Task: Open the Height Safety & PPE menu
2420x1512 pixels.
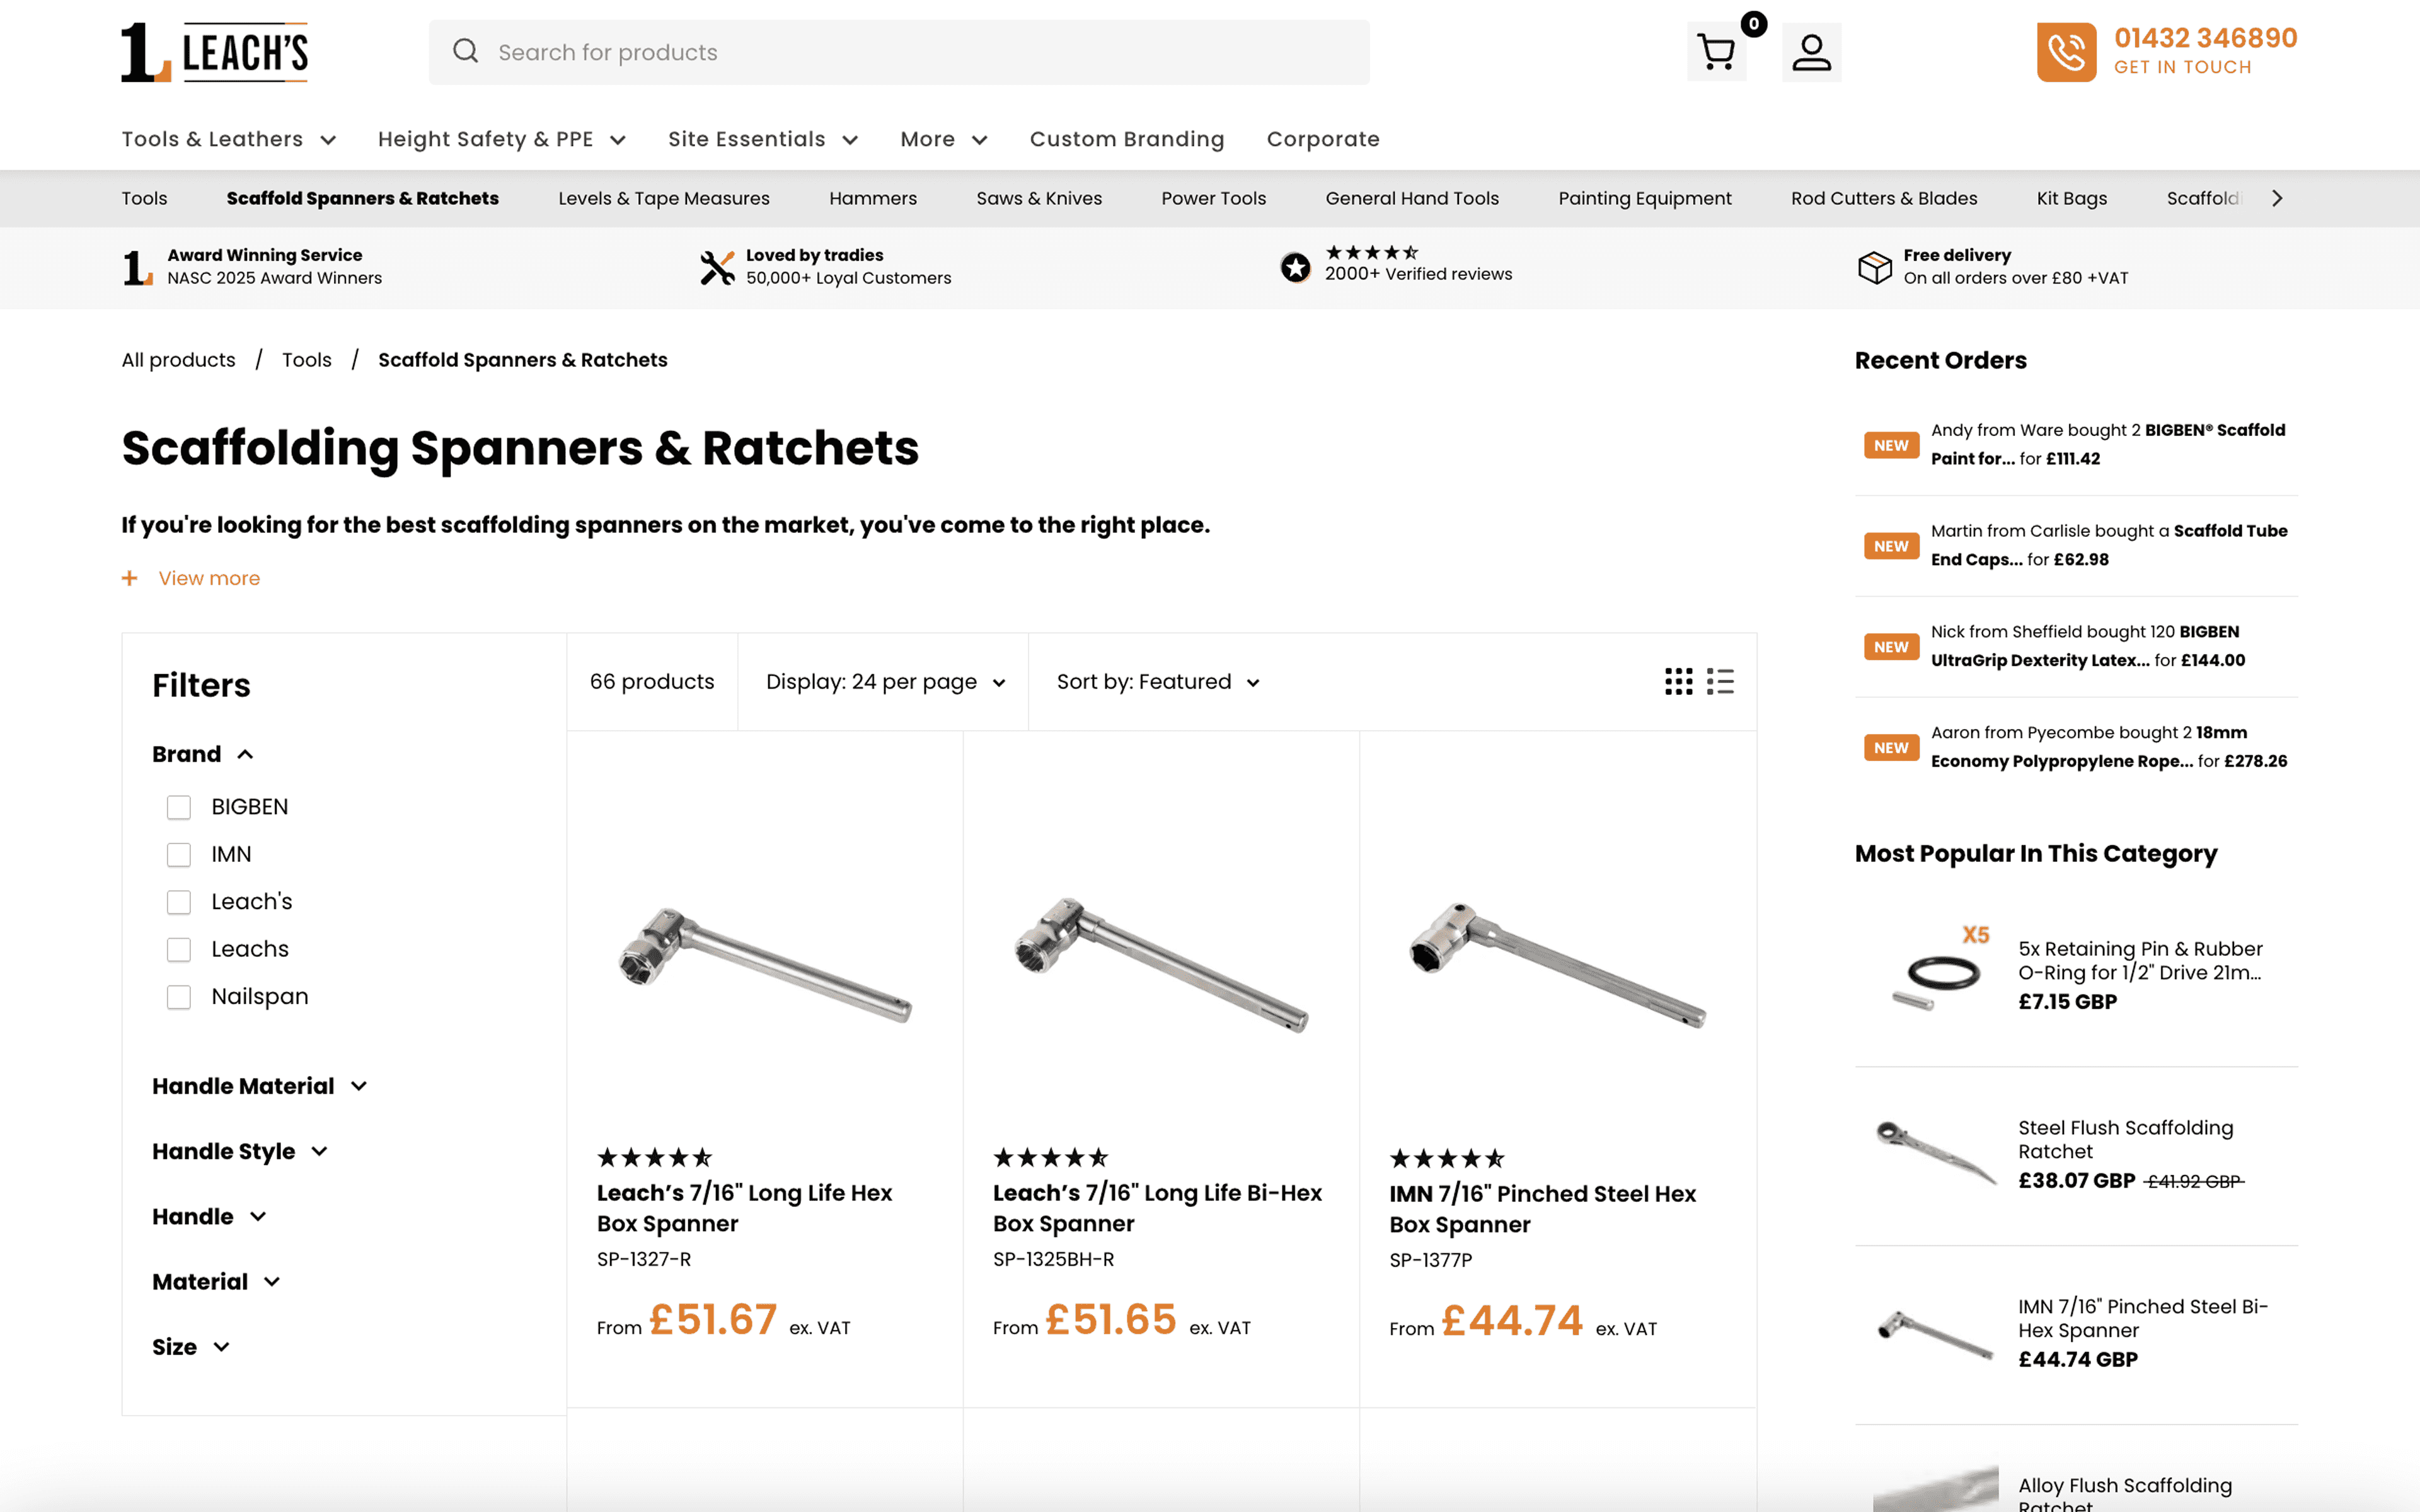Action: click(x=501, y=139)
